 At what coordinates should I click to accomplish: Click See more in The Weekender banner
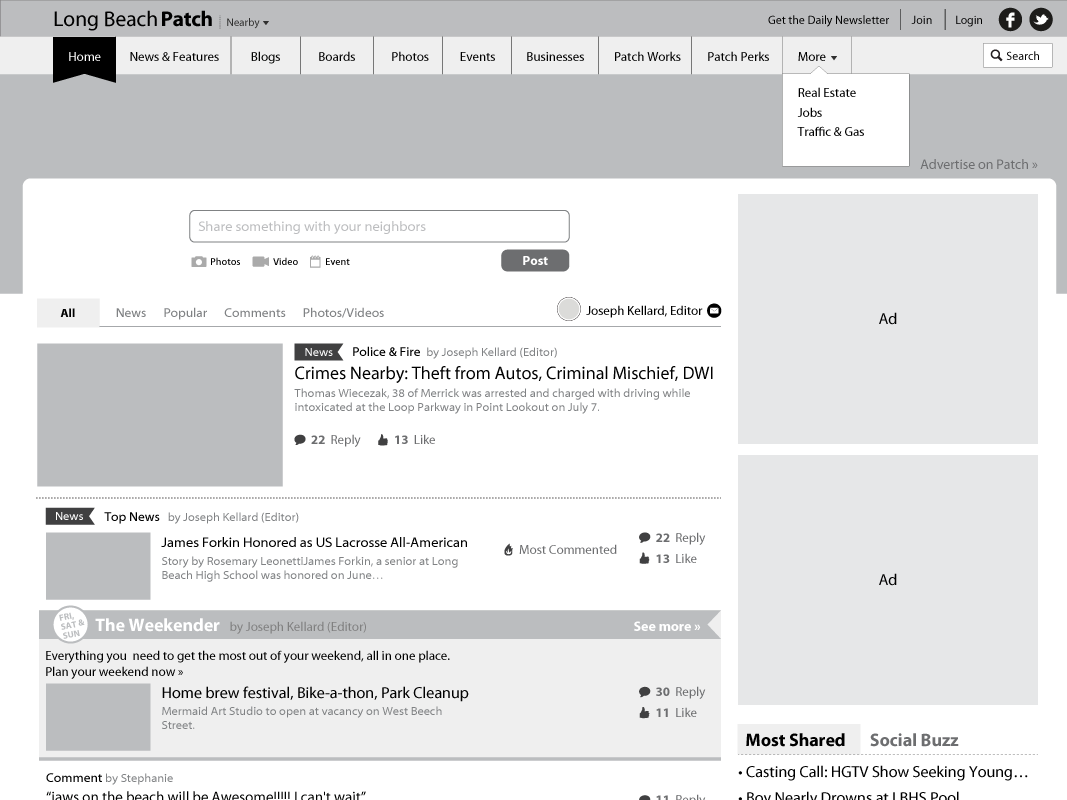[667, 627]
